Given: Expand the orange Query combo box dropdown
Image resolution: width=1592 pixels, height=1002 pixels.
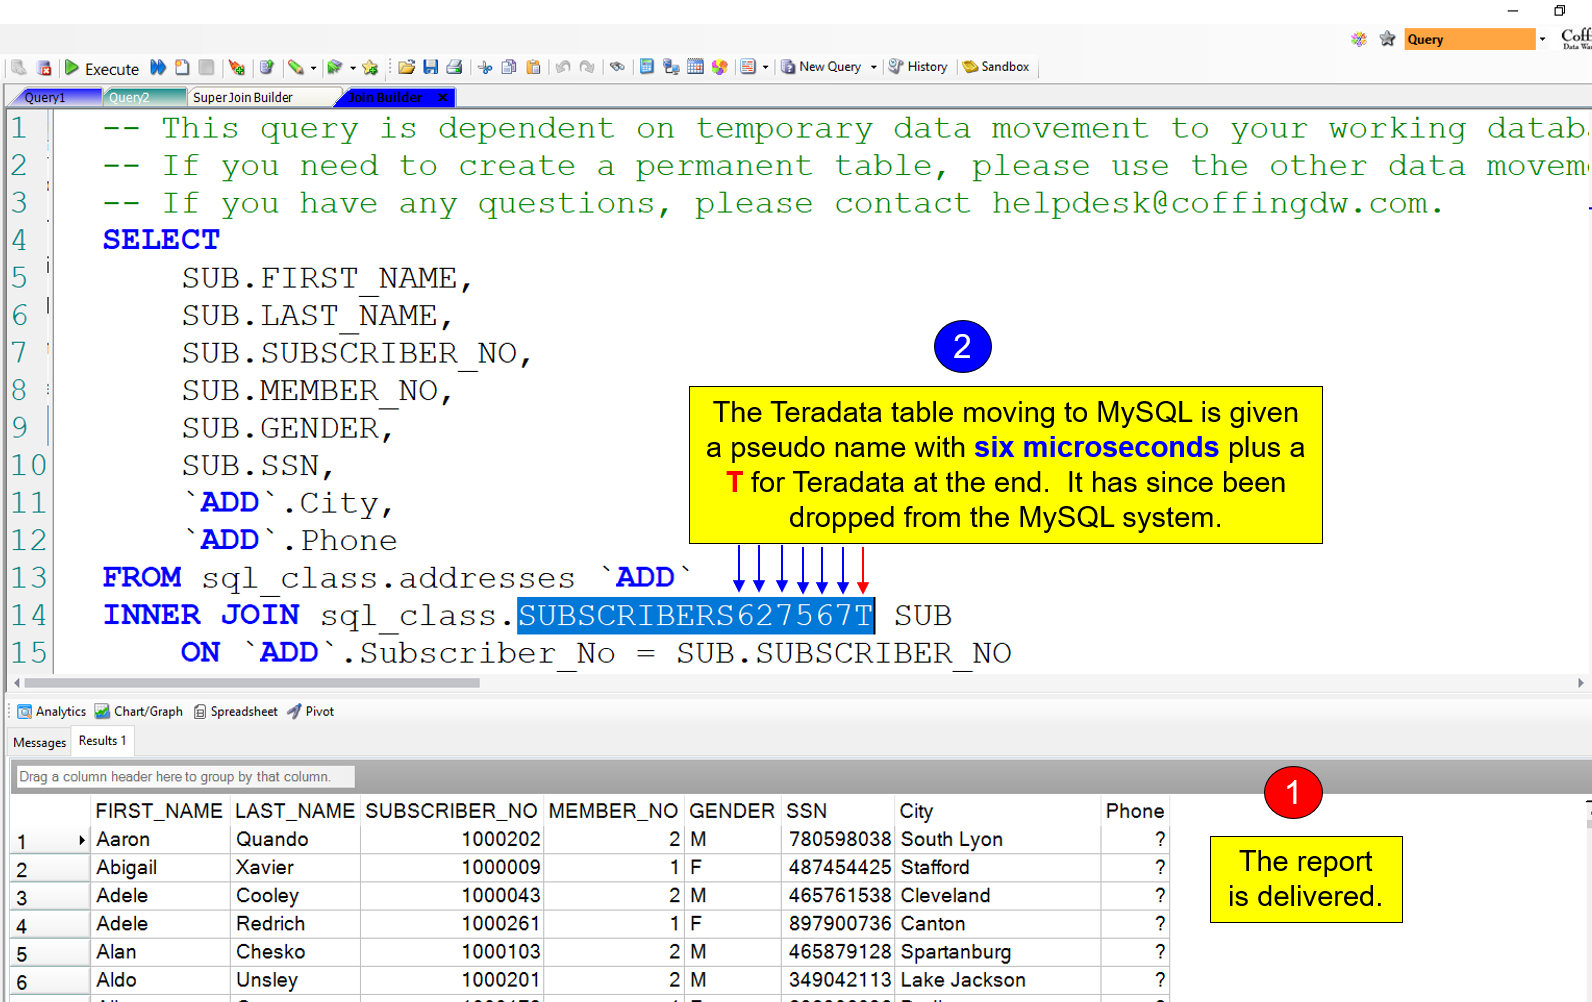Looking at the screenshot, I should (x=1542, y=39).
